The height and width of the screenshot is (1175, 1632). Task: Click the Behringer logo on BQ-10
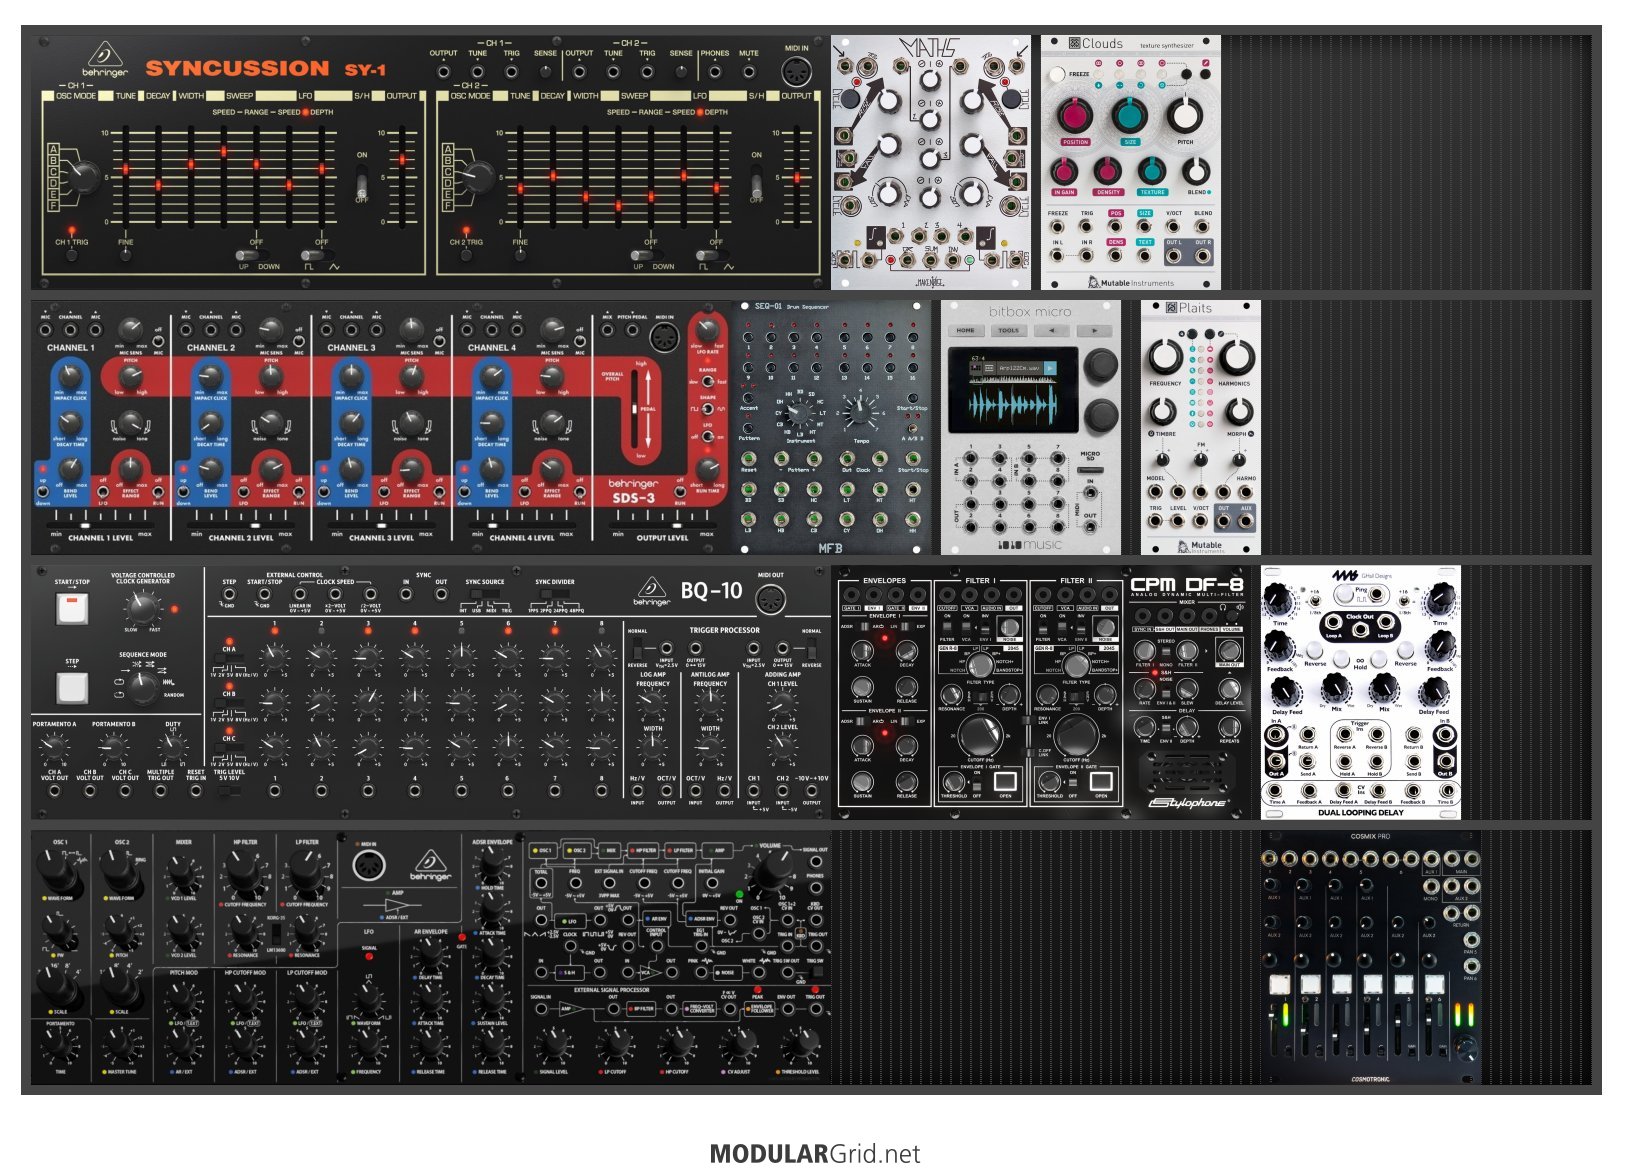pyautogui.click(x=652, y=591)
